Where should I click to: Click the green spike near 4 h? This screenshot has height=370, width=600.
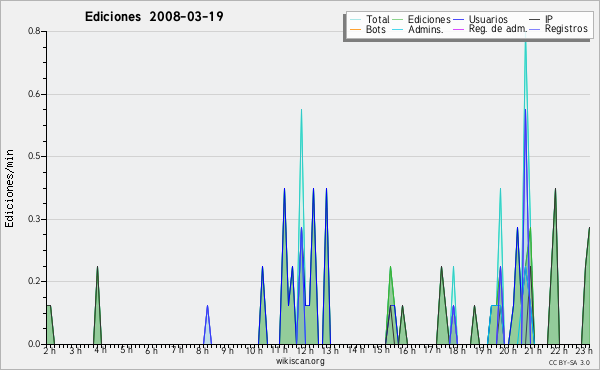pos(97,306)
